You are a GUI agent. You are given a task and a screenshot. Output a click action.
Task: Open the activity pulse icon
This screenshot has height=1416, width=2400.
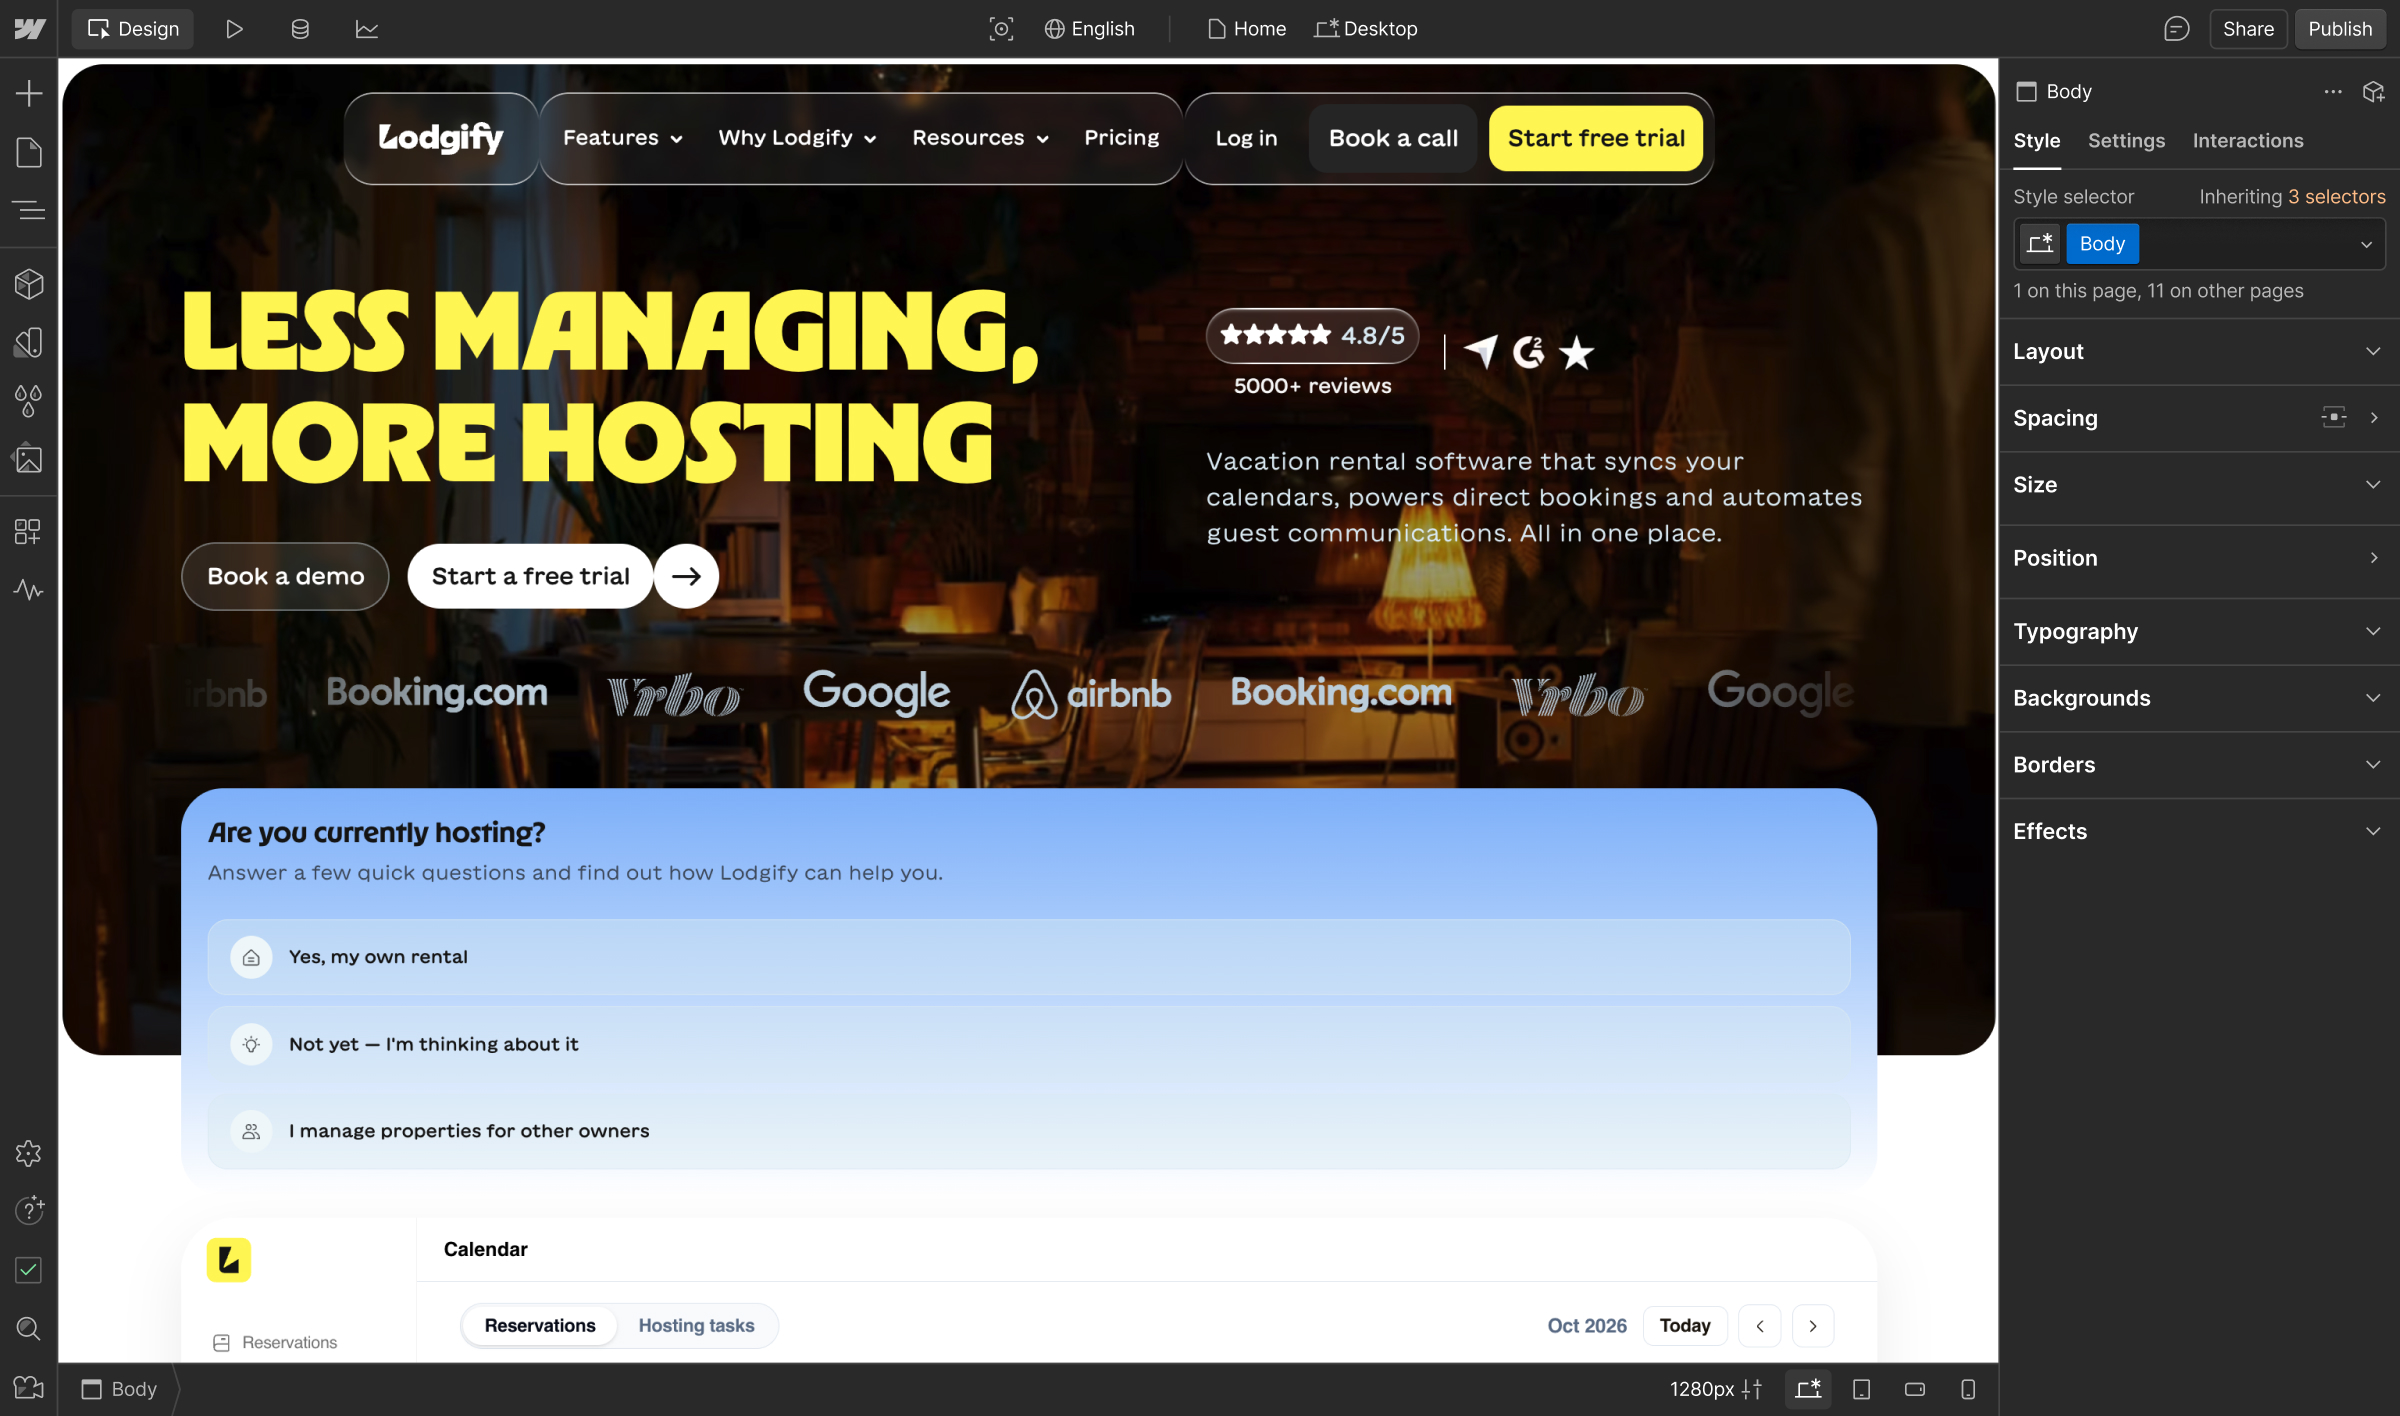coord(29,589)
